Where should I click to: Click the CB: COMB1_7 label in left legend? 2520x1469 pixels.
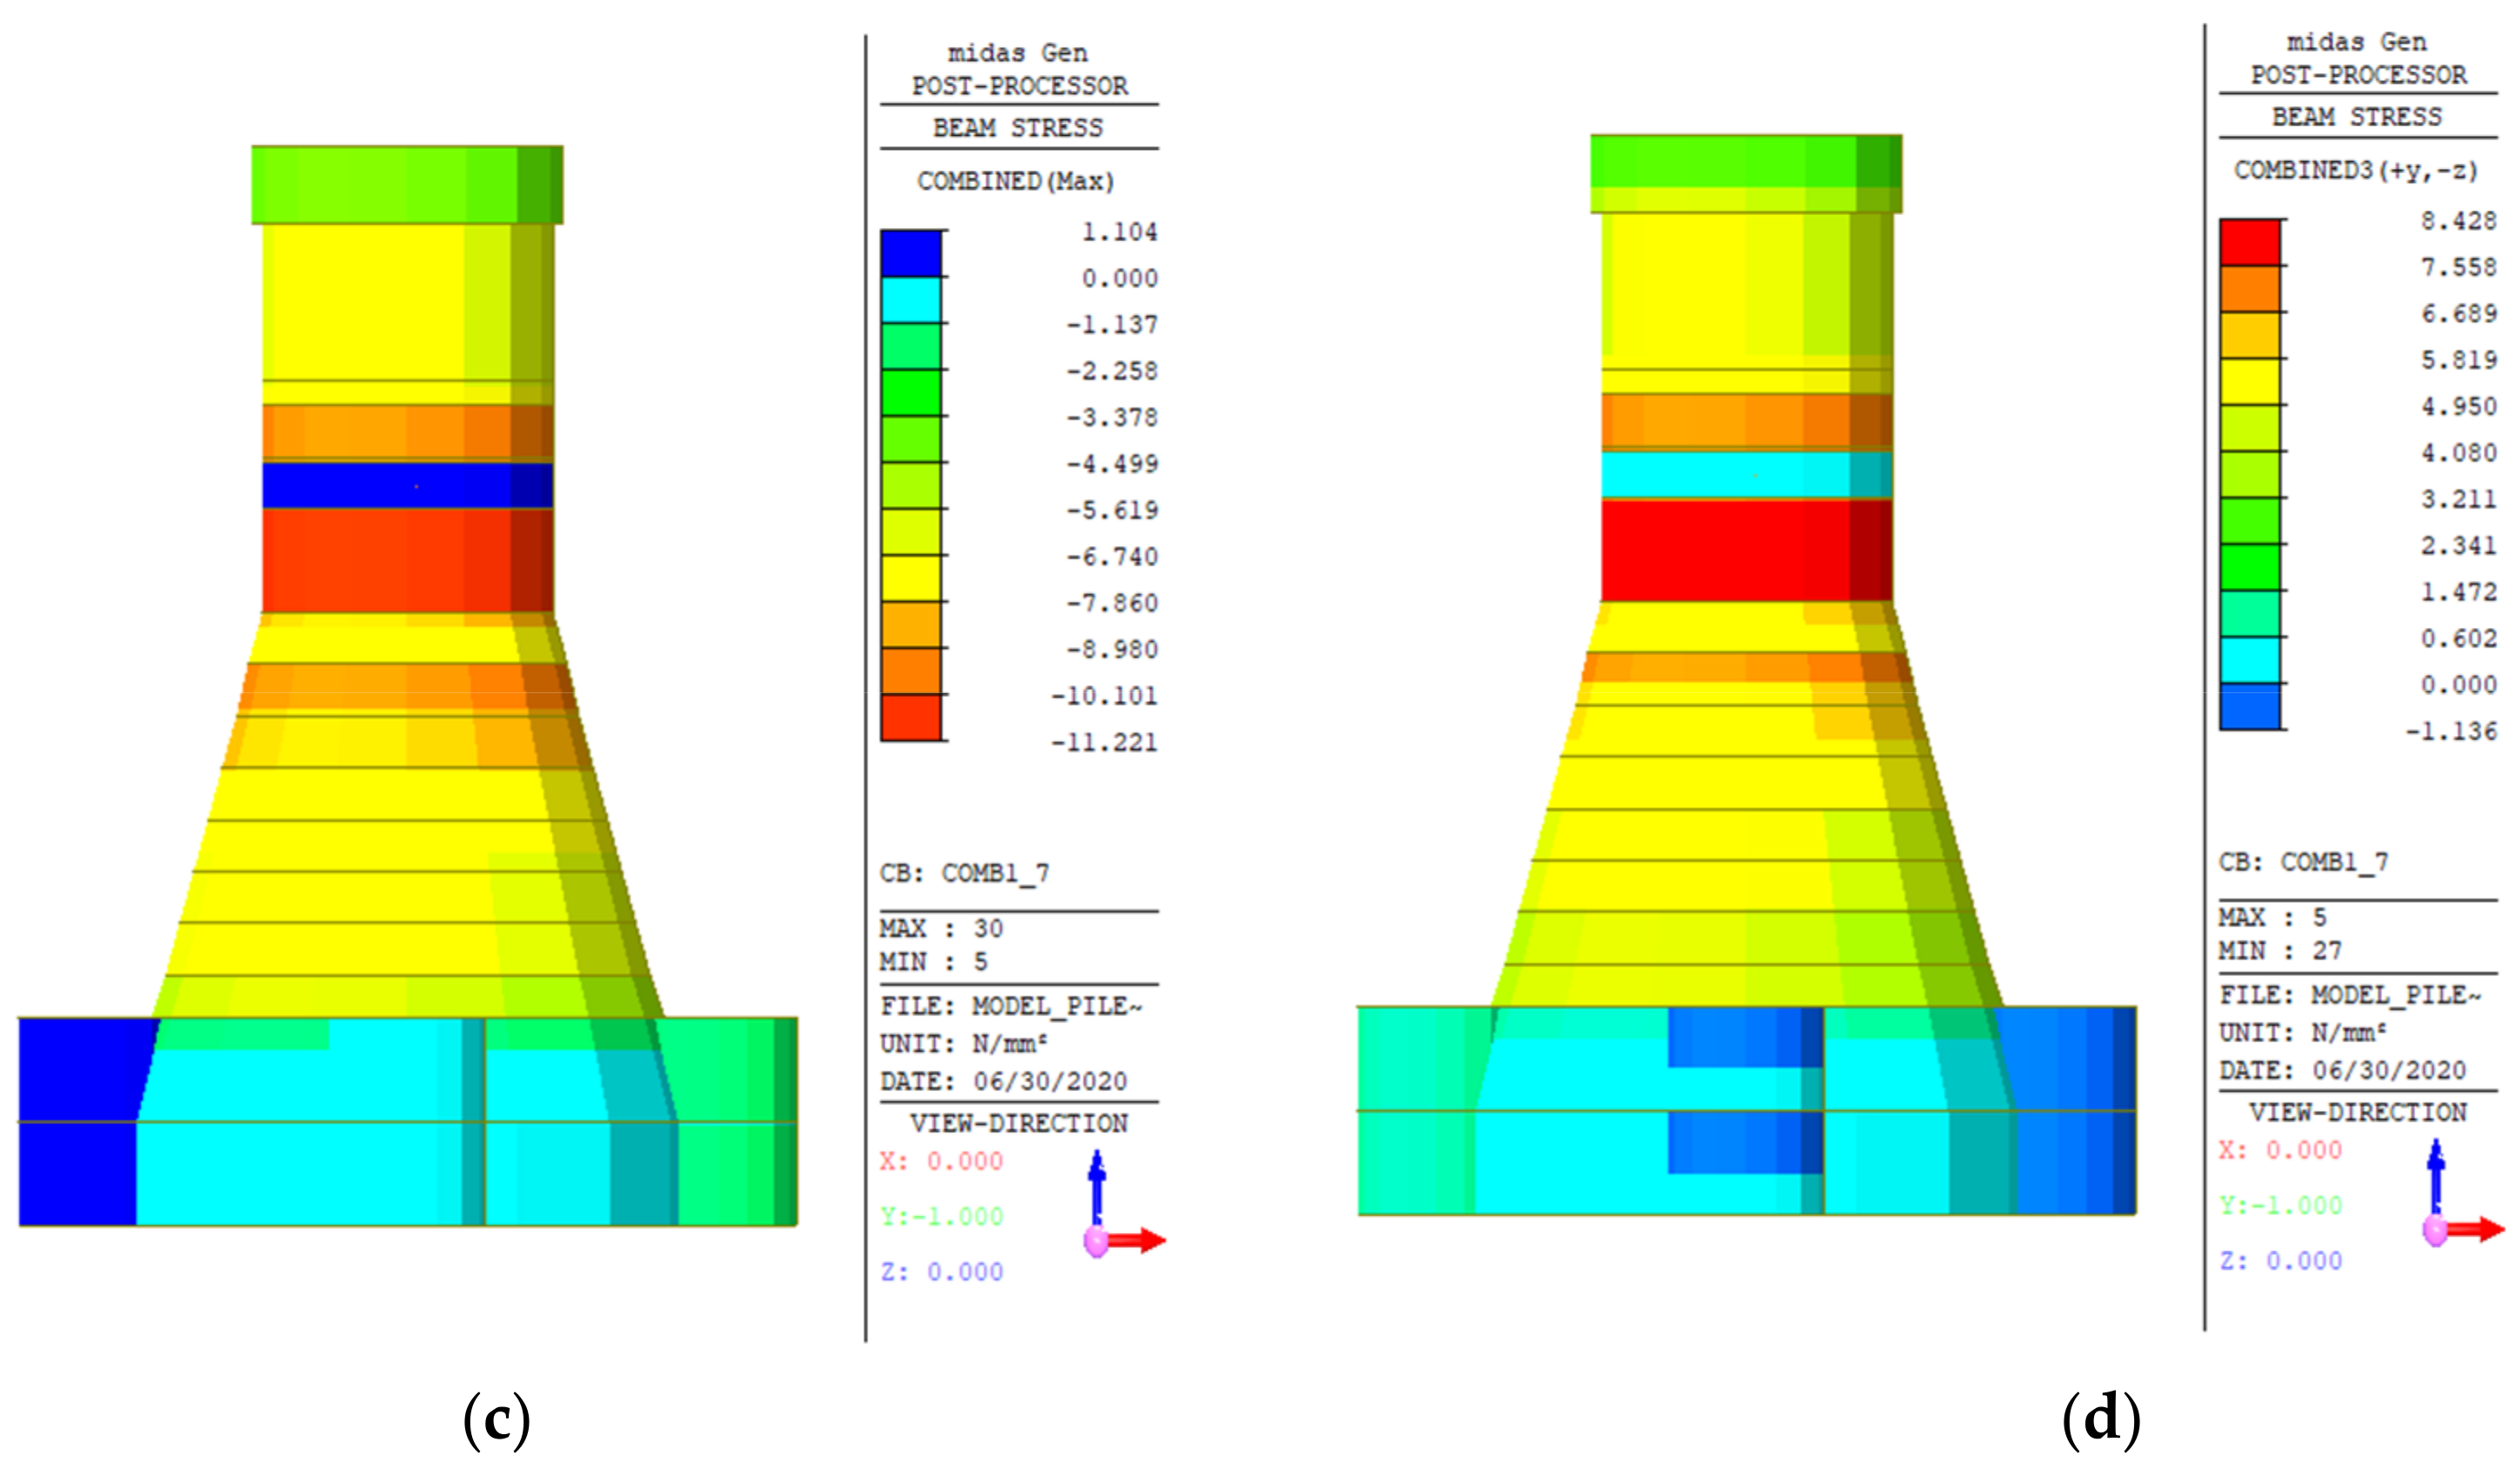[x=964, y=874]
